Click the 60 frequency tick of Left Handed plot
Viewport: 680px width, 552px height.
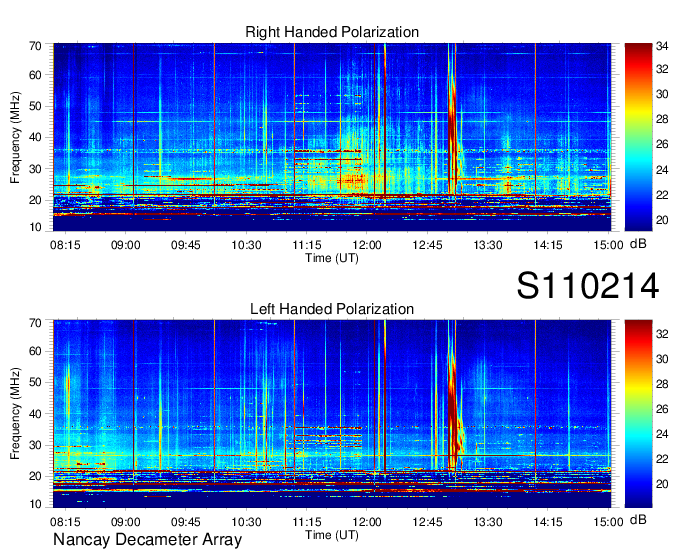[x=35, y=351]
